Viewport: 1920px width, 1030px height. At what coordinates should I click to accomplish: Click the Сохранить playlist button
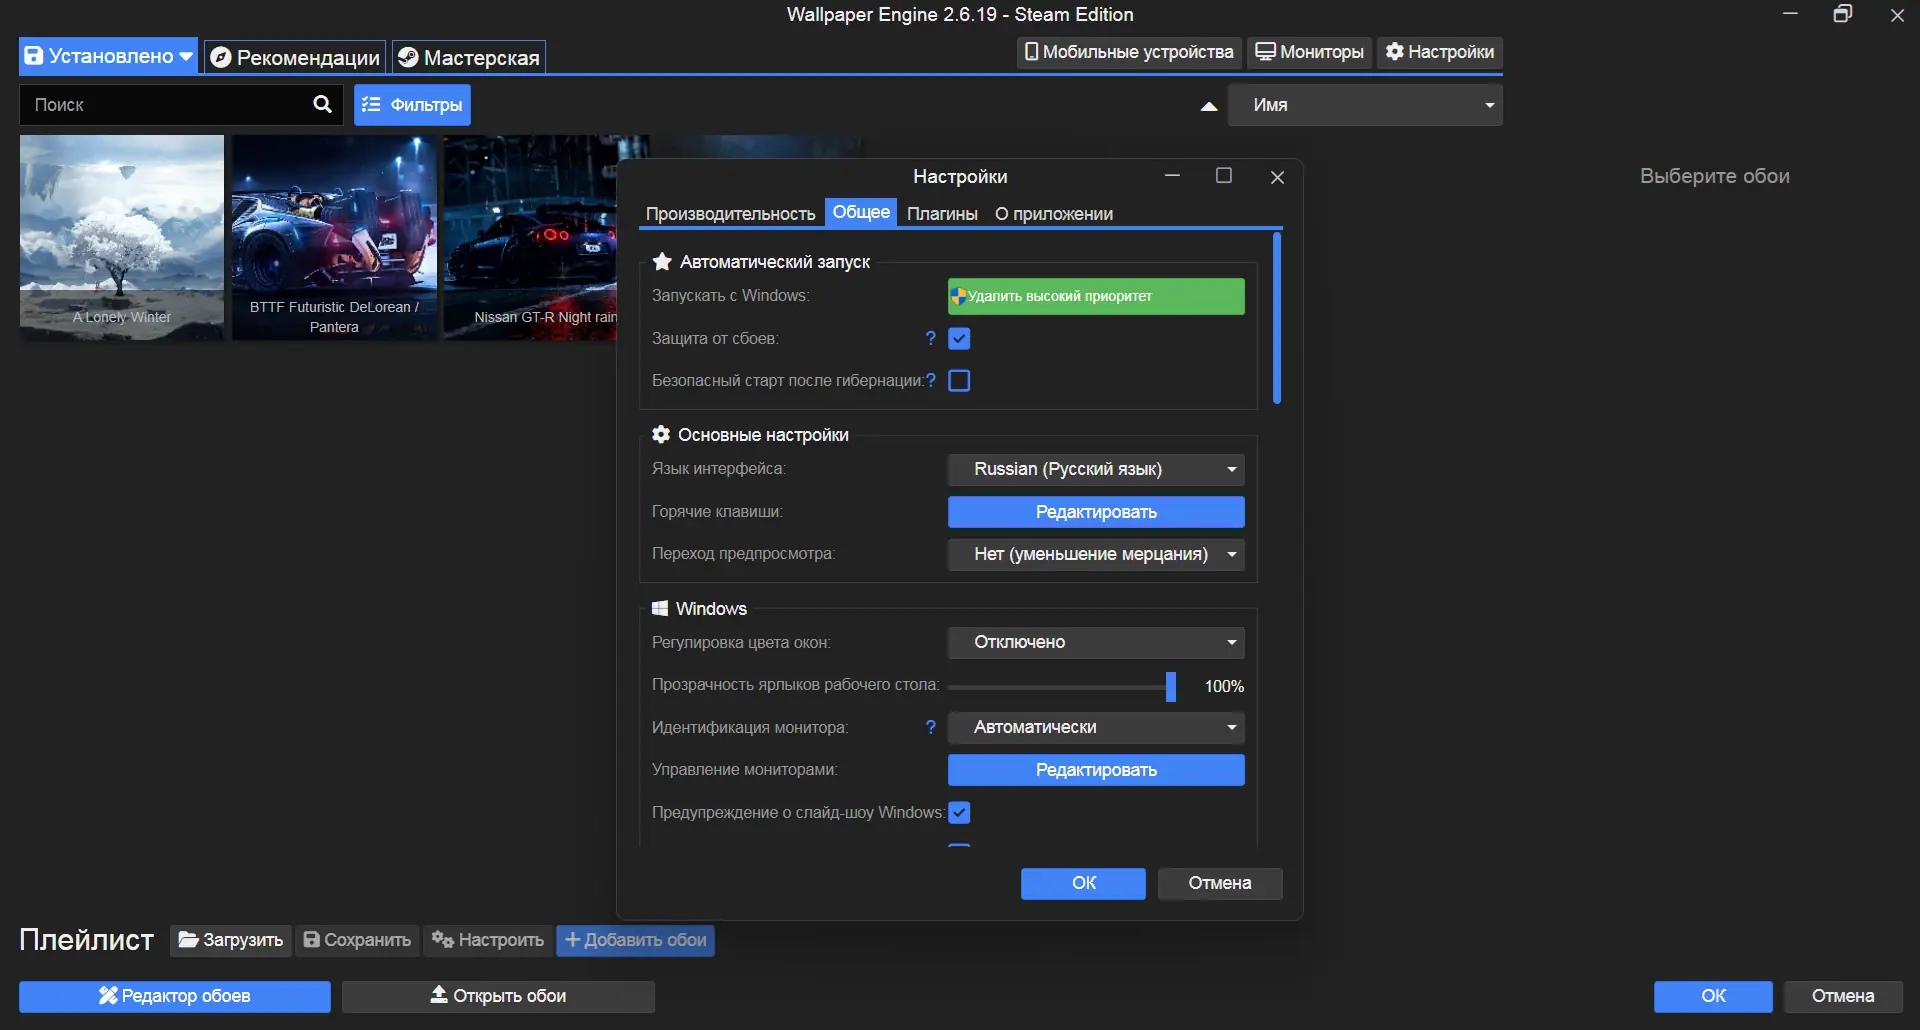coord(357,940)
